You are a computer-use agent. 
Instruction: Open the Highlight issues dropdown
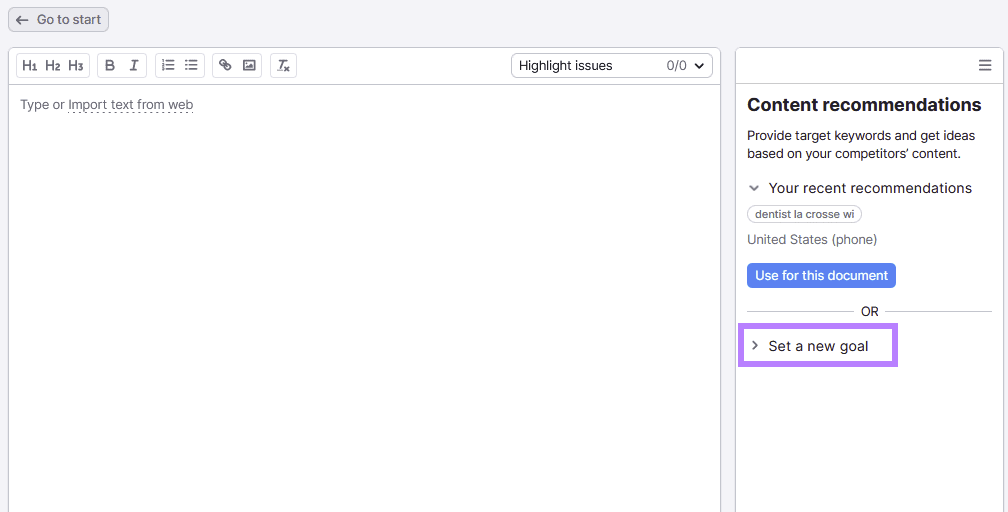point(611,66)
